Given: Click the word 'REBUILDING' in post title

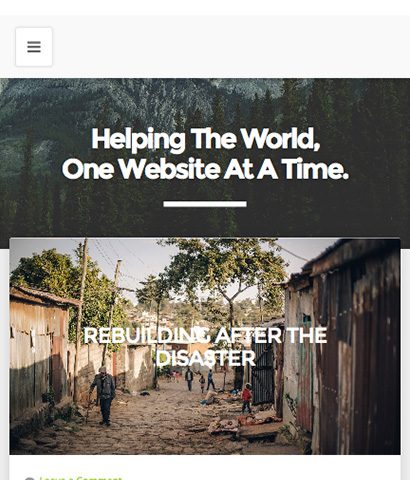Looking at the screenshot, I should coord(147,336).
